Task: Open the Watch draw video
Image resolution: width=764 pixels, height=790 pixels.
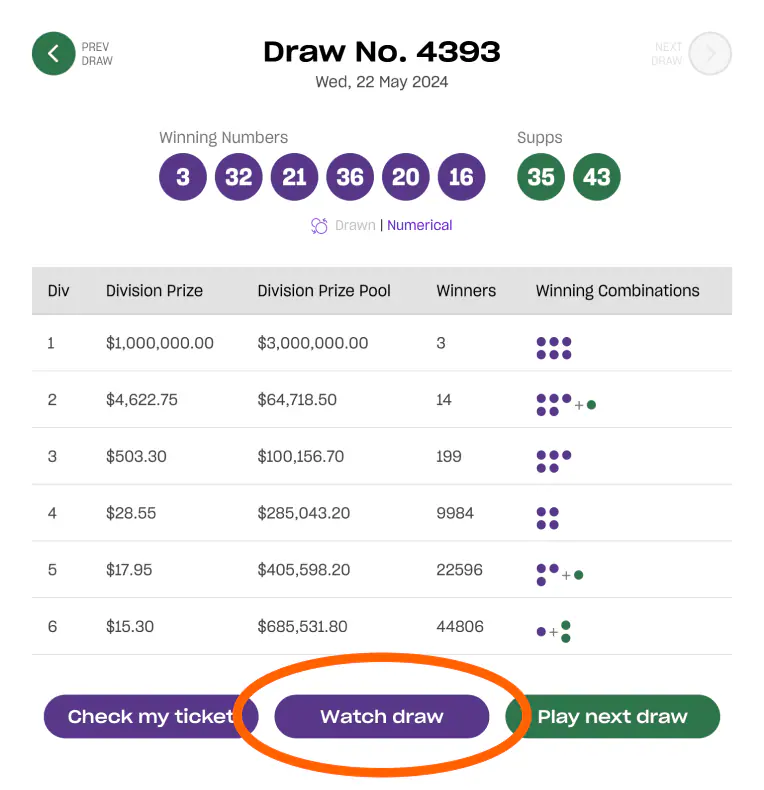Action: click(x=381, y=716)
